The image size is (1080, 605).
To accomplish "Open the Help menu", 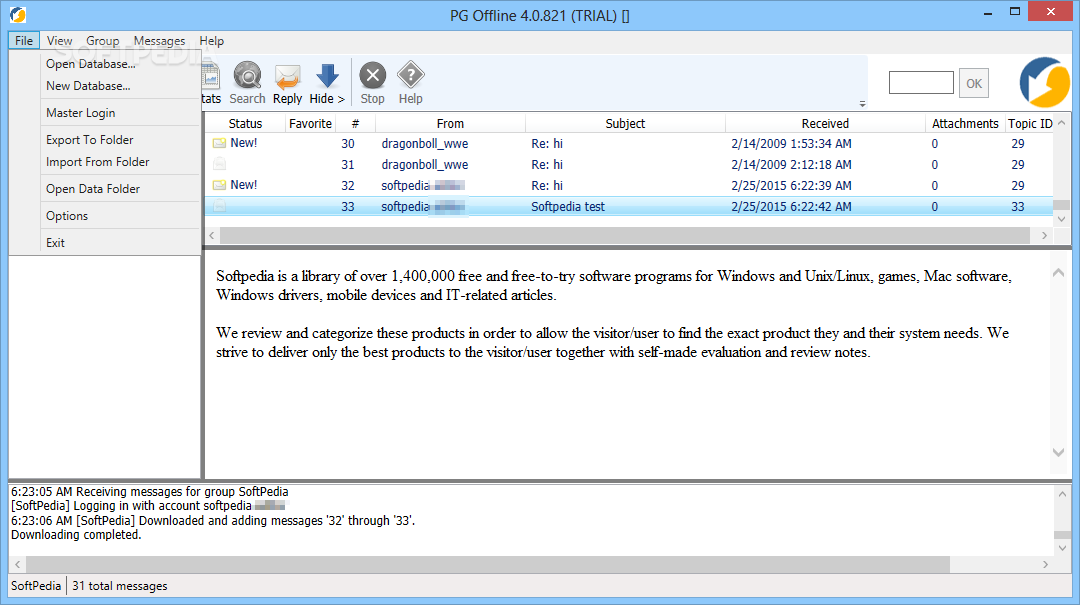I will pos(211,41).
